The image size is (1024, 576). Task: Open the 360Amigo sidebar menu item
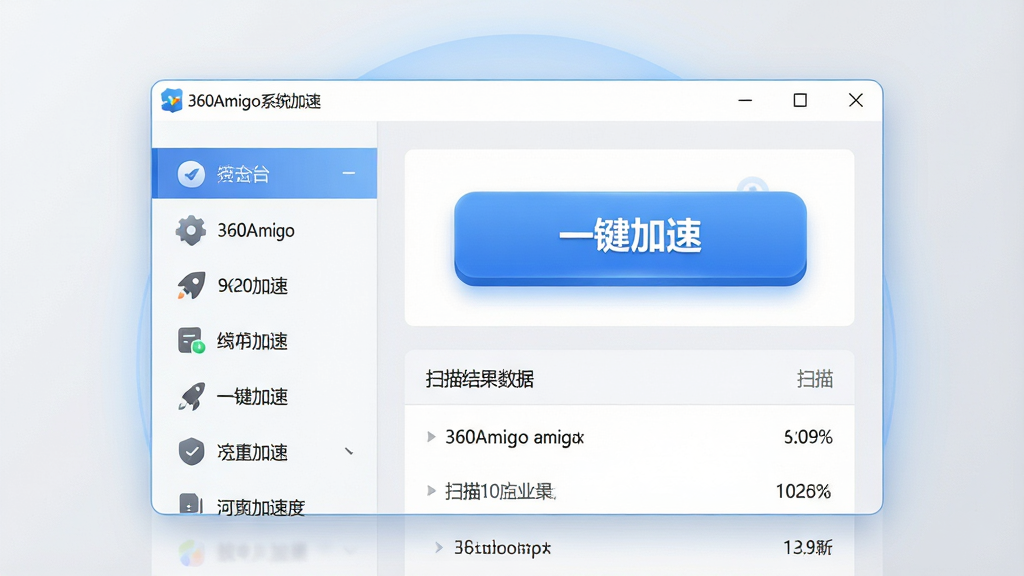[264, 231]
